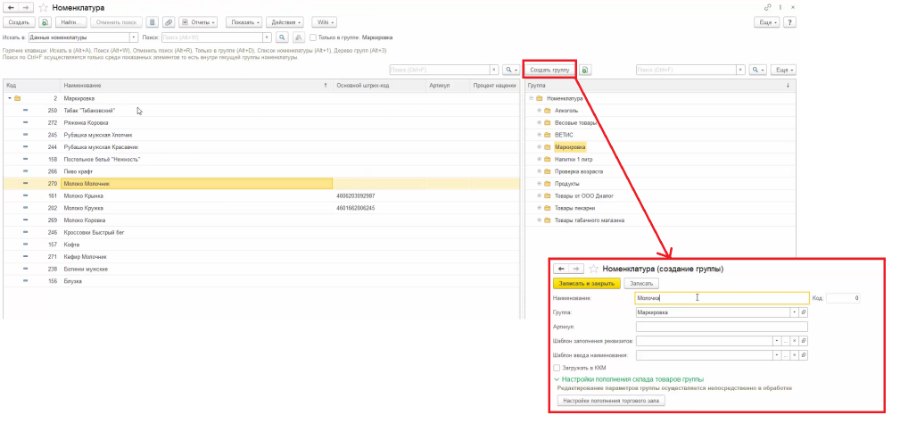Viewport: 900px width, 432px height.
Task: Open the Поиск field history dropdown
Action: [267, 37]
